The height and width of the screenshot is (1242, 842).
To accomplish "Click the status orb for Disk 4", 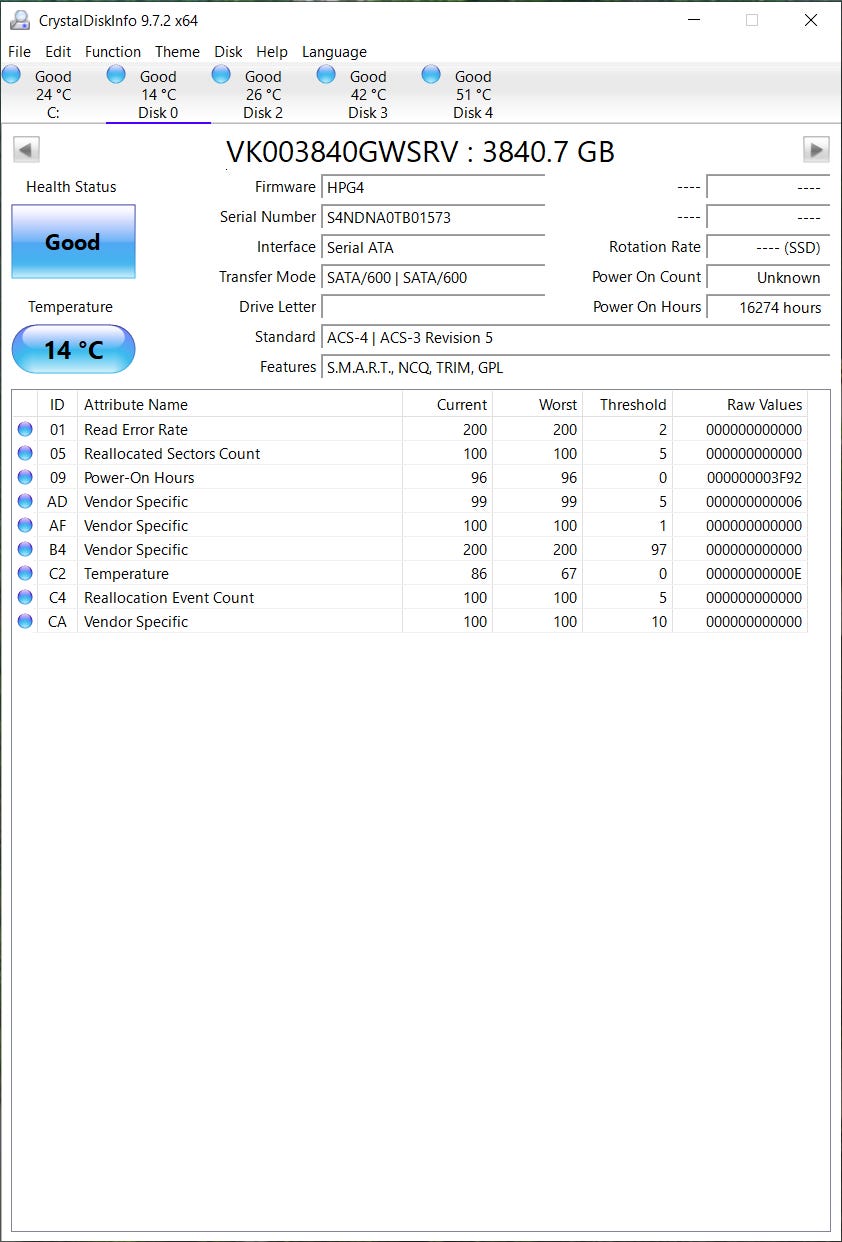I will tap(431, 74).
